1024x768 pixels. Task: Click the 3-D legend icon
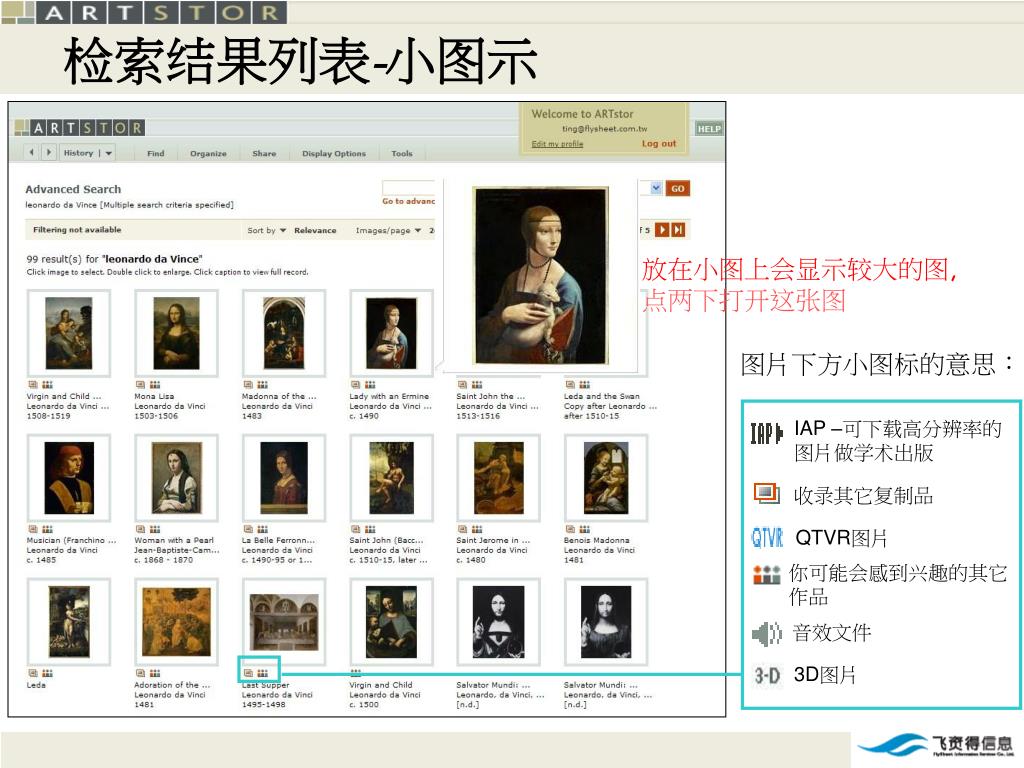[x=767, y=675]
